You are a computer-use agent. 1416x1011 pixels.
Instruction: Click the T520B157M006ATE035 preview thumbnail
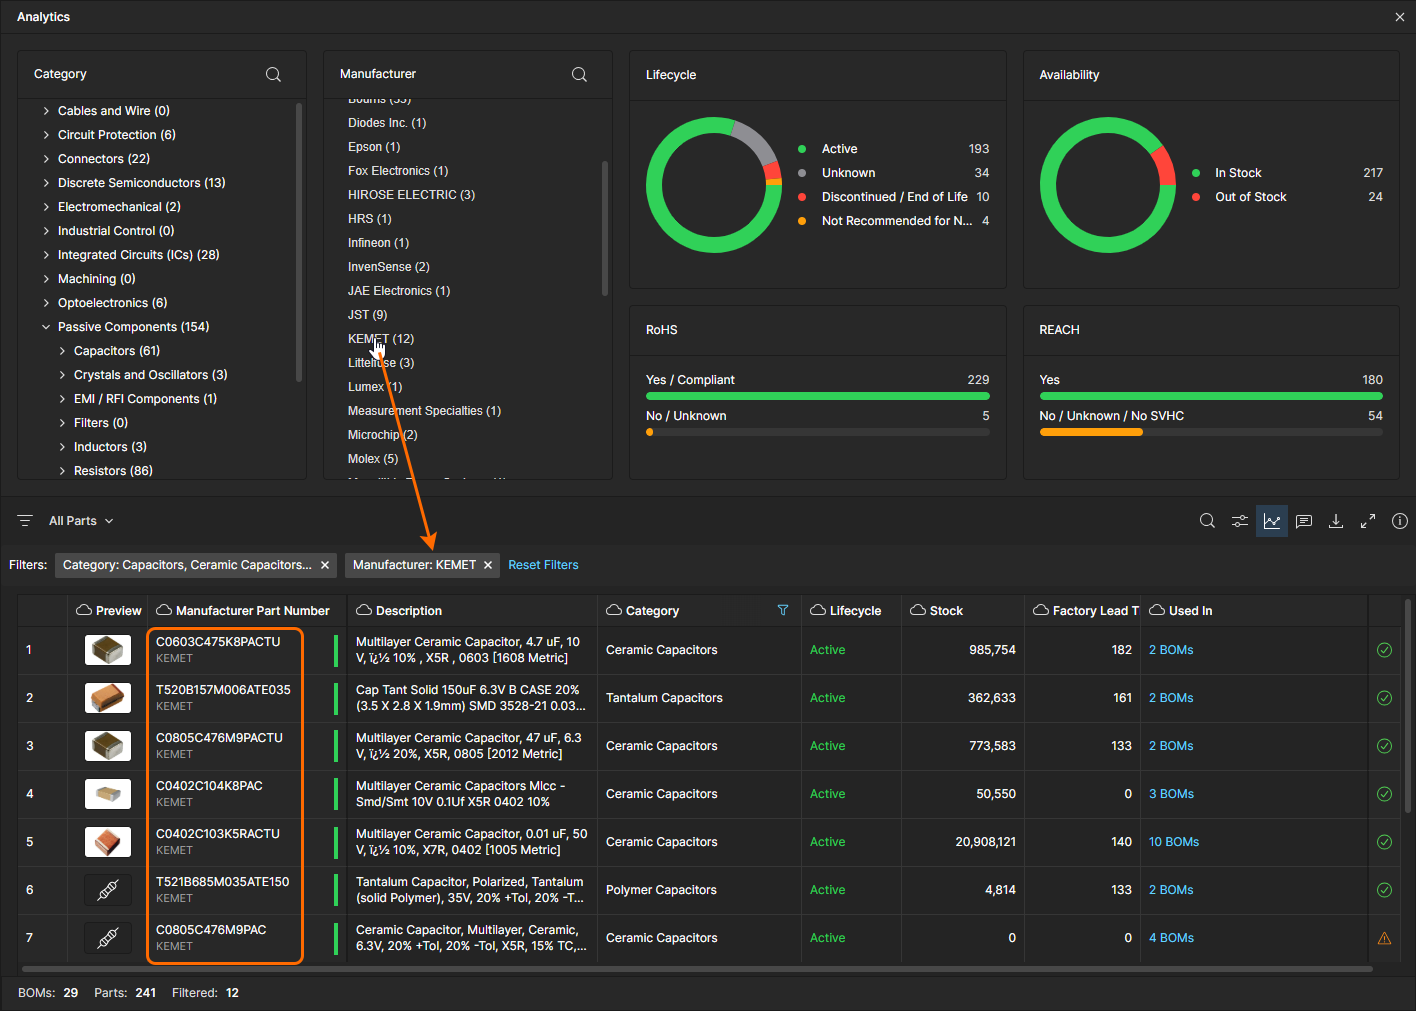(x=108, y=698)
